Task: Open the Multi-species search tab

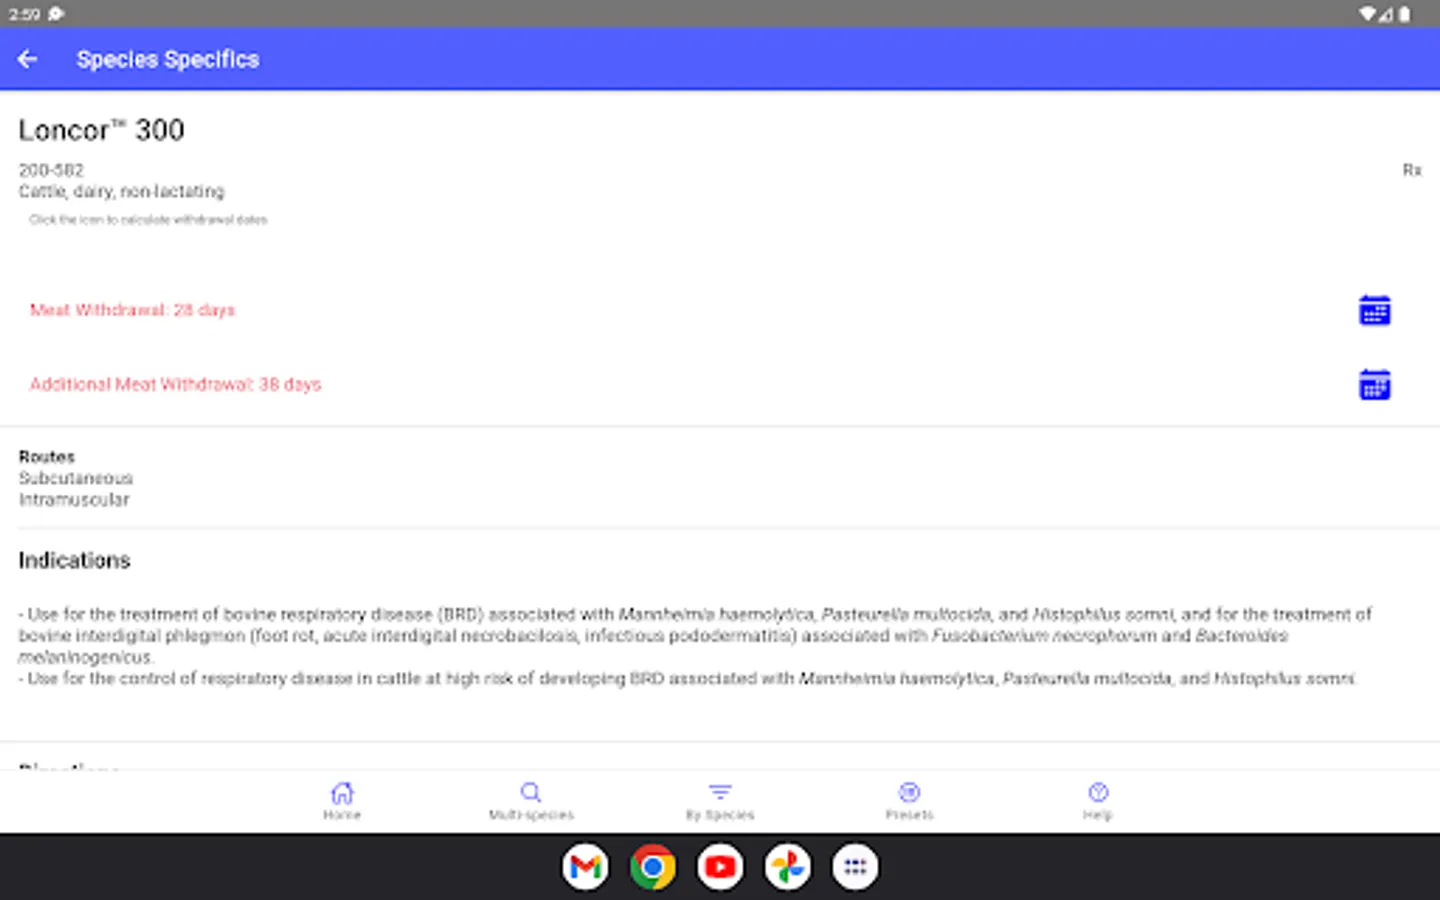Action: pyautogui.click(x=531, y=801)
